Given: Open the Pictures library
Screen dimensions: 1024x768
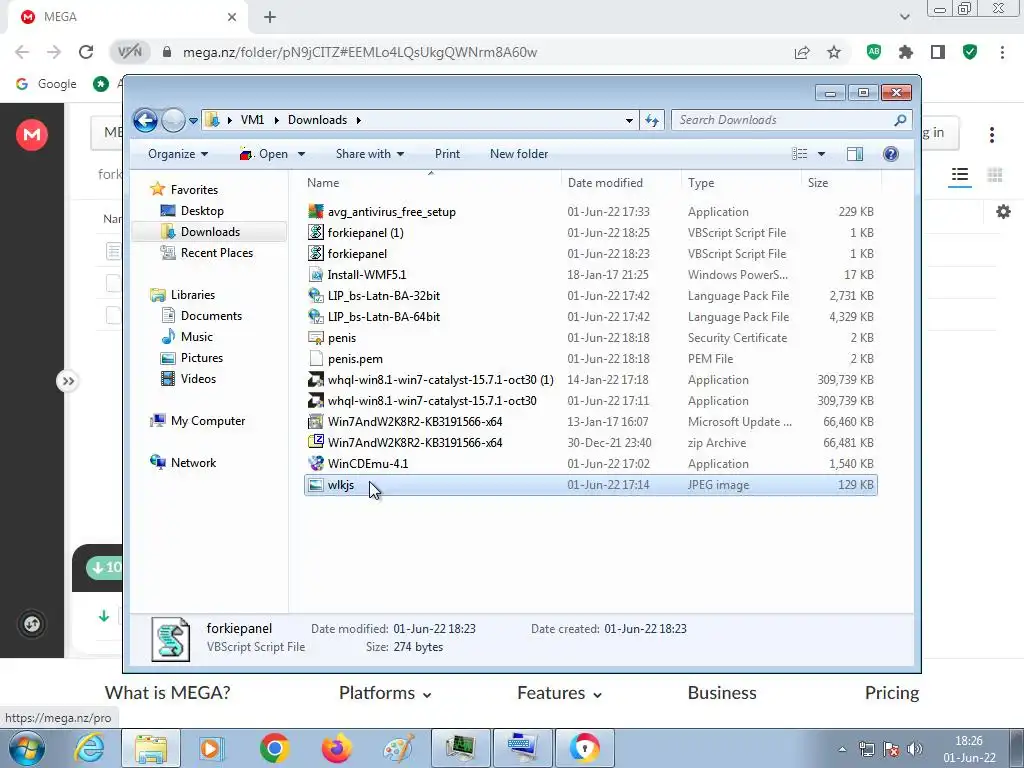Looking at the screenshot, I should tap(201, 358).
